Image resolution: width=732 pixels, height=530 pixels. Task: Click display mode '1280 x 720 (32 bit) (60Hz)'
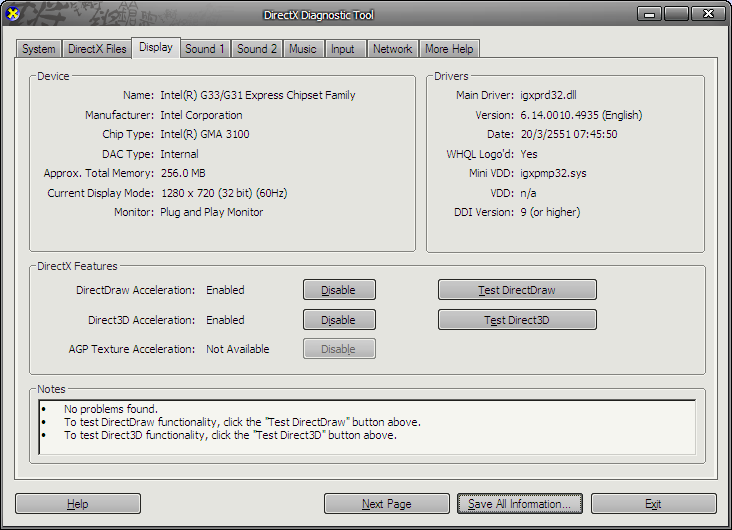click(224, 193)
